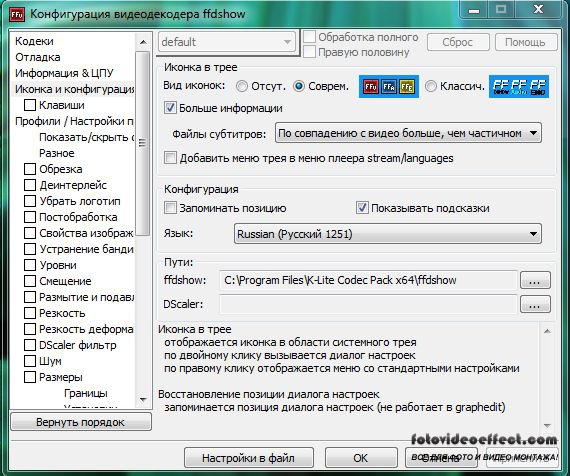The width and height of the screenshot is (570, 476).
Task: Click the ffdshow title bar icon
Action: 17,15
